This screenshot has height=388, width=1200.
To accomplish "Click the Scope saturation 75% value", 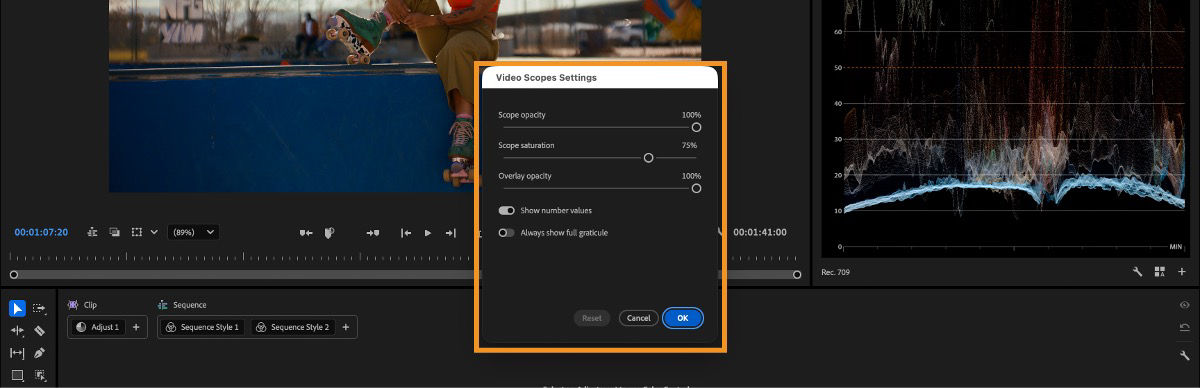I will coord(690,146).
